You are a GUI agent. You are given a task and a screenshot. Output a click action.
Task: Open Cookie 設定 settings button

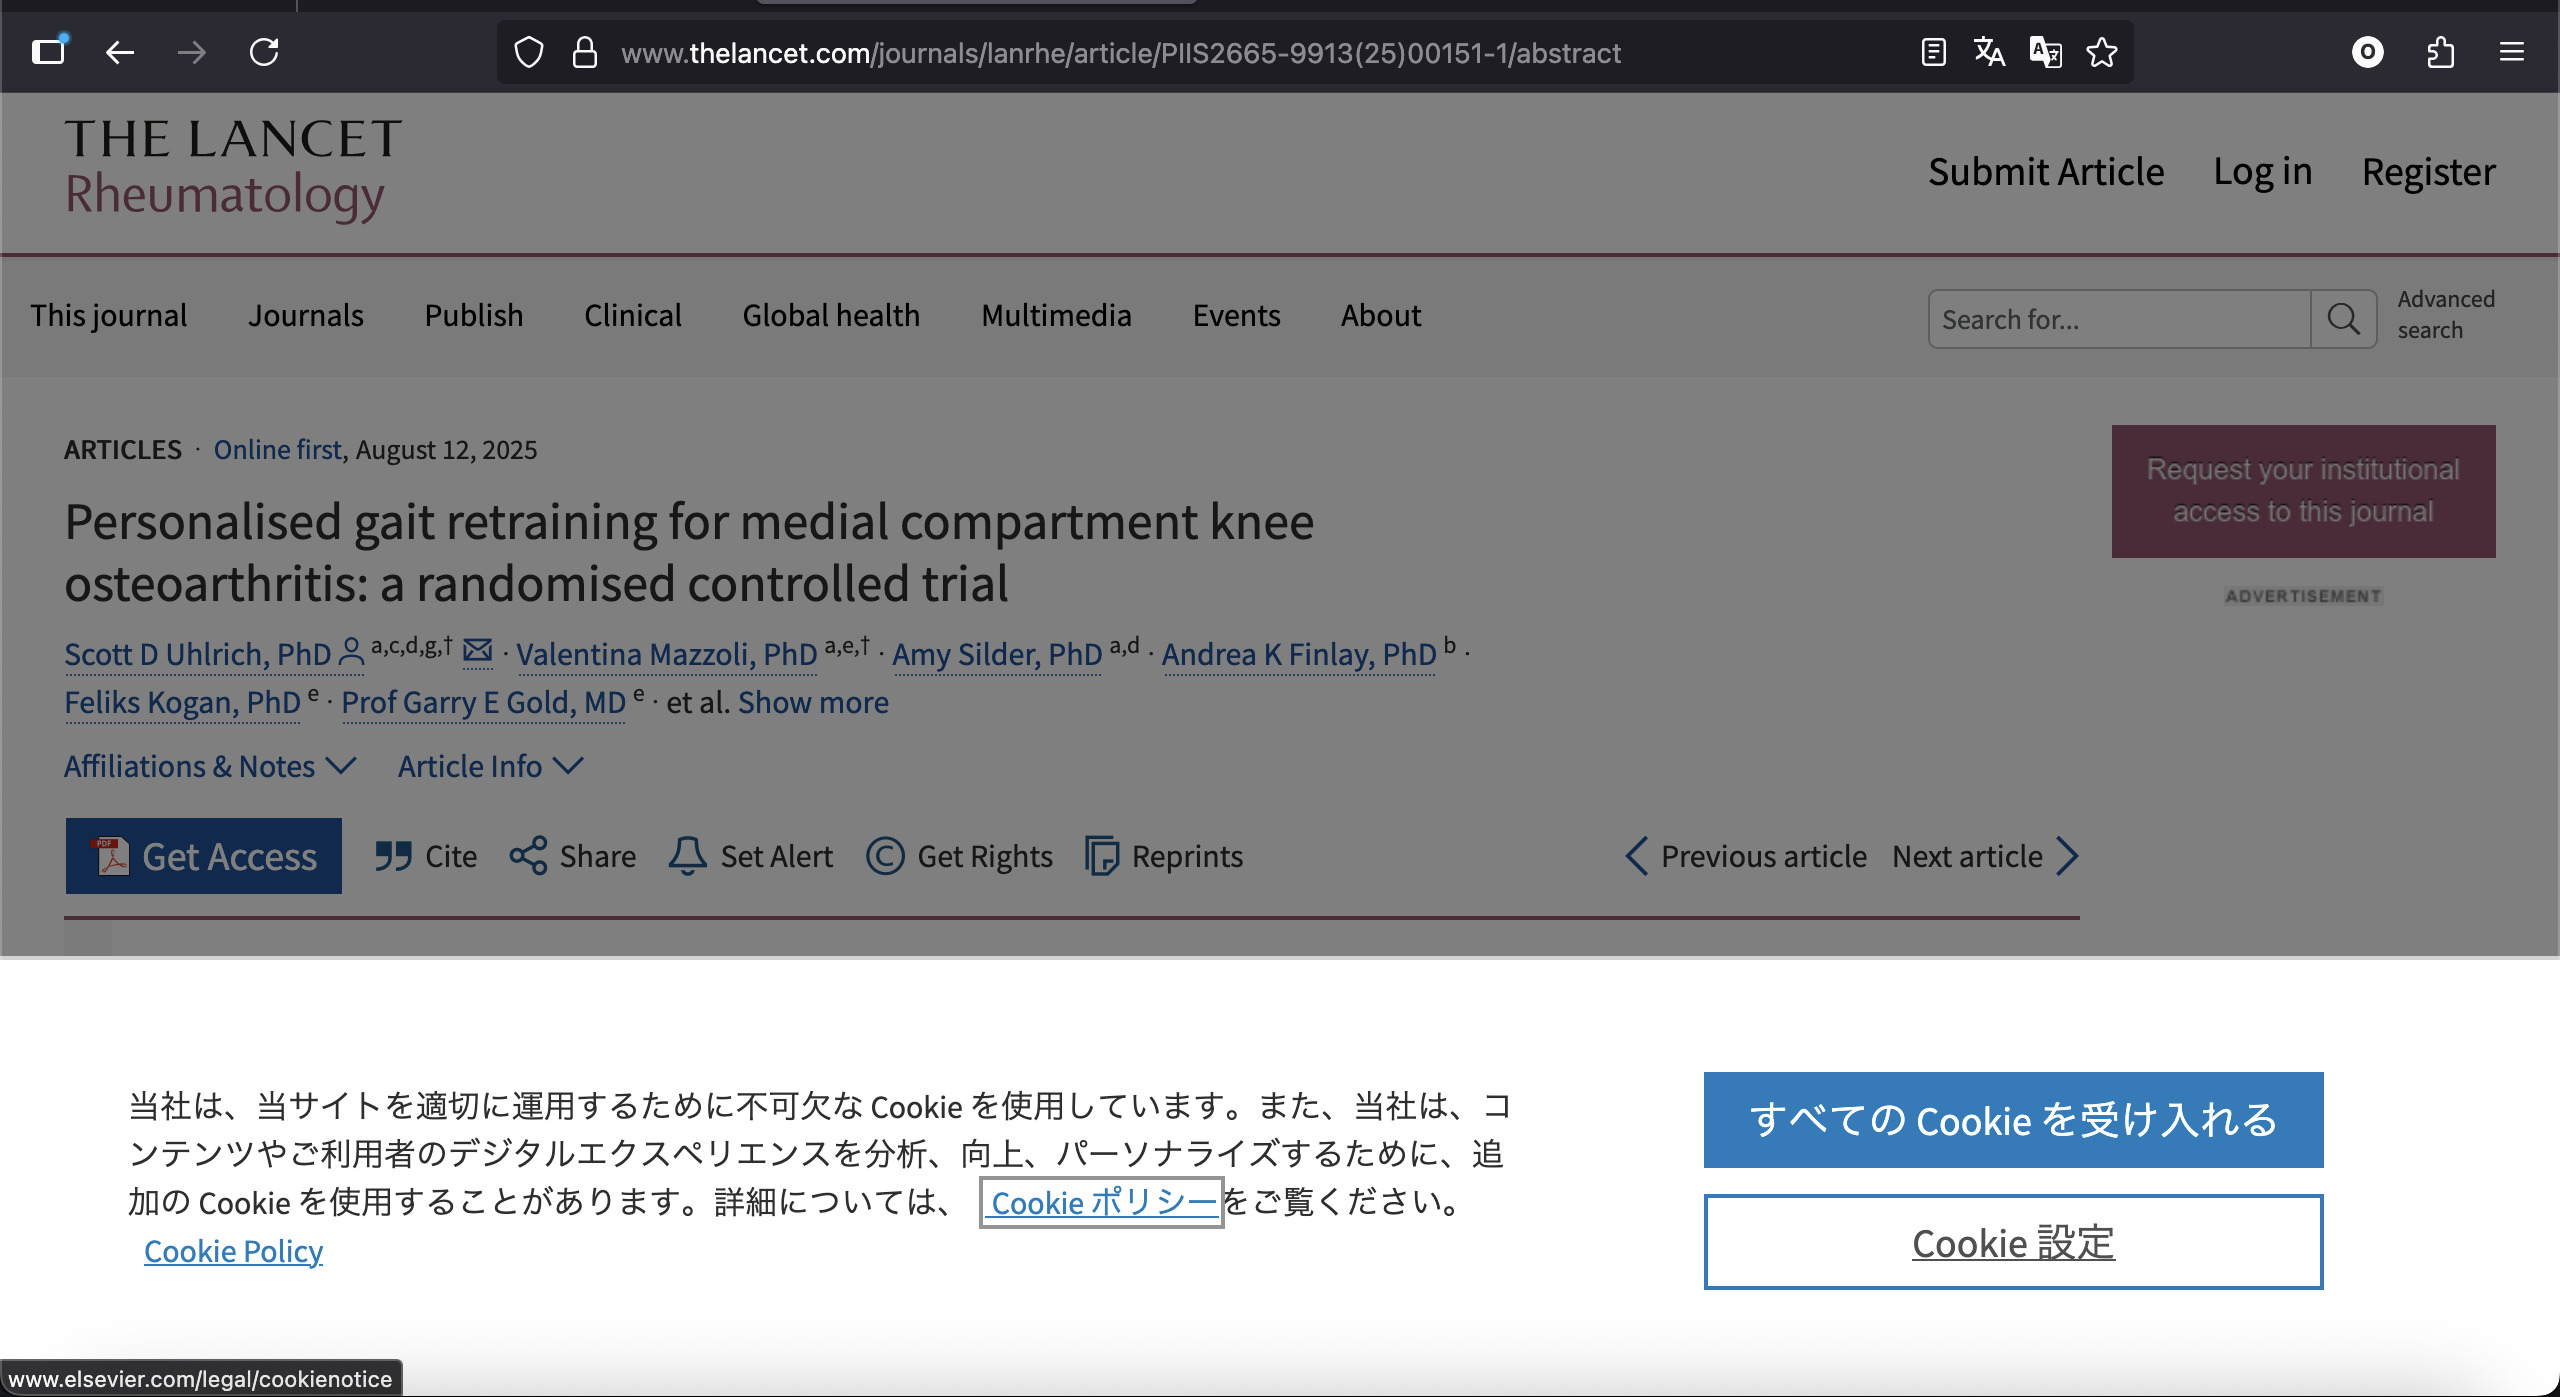coord(2013,1243)
